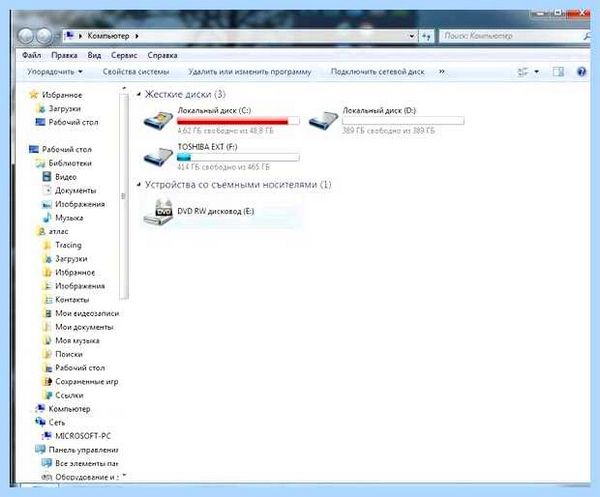Select Рабочий стол under Избранное
The image size is (600, 497).
point(73,122)
